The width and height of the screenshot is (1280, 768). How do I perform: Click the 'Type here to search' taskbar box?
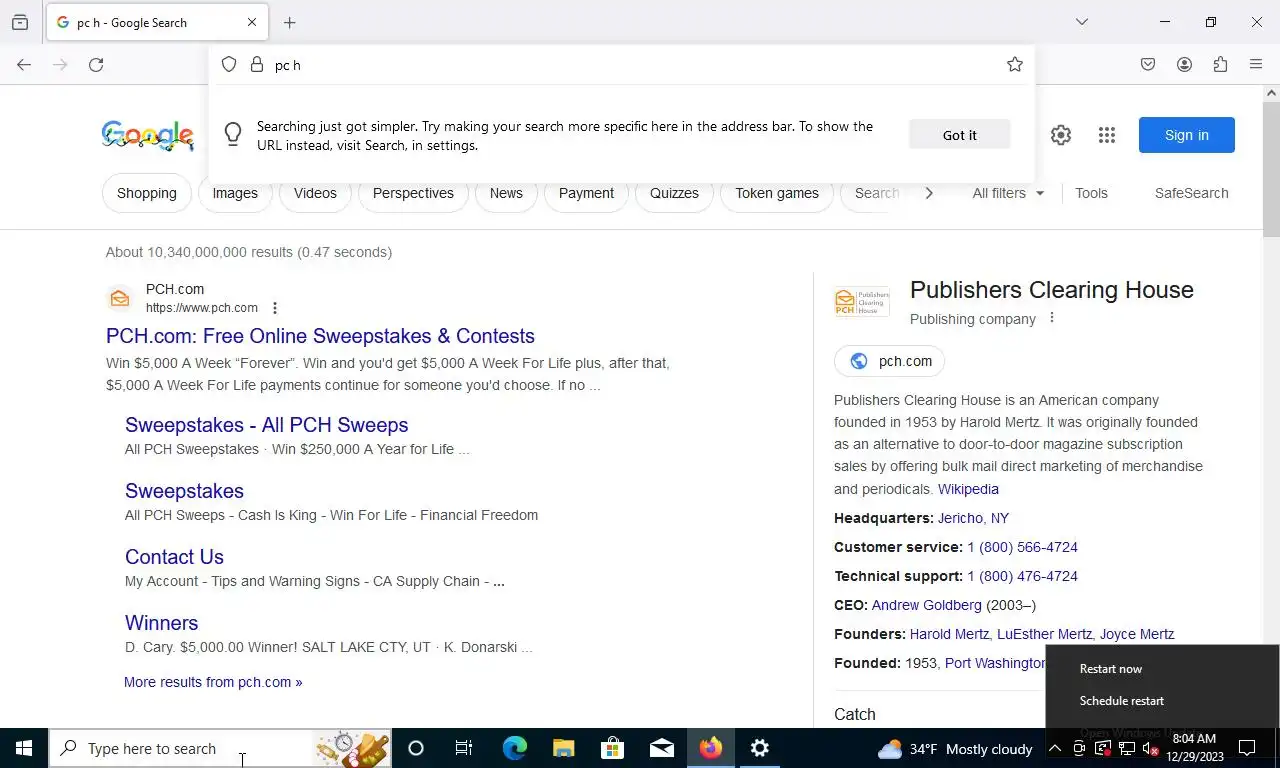tap(220, 748)
